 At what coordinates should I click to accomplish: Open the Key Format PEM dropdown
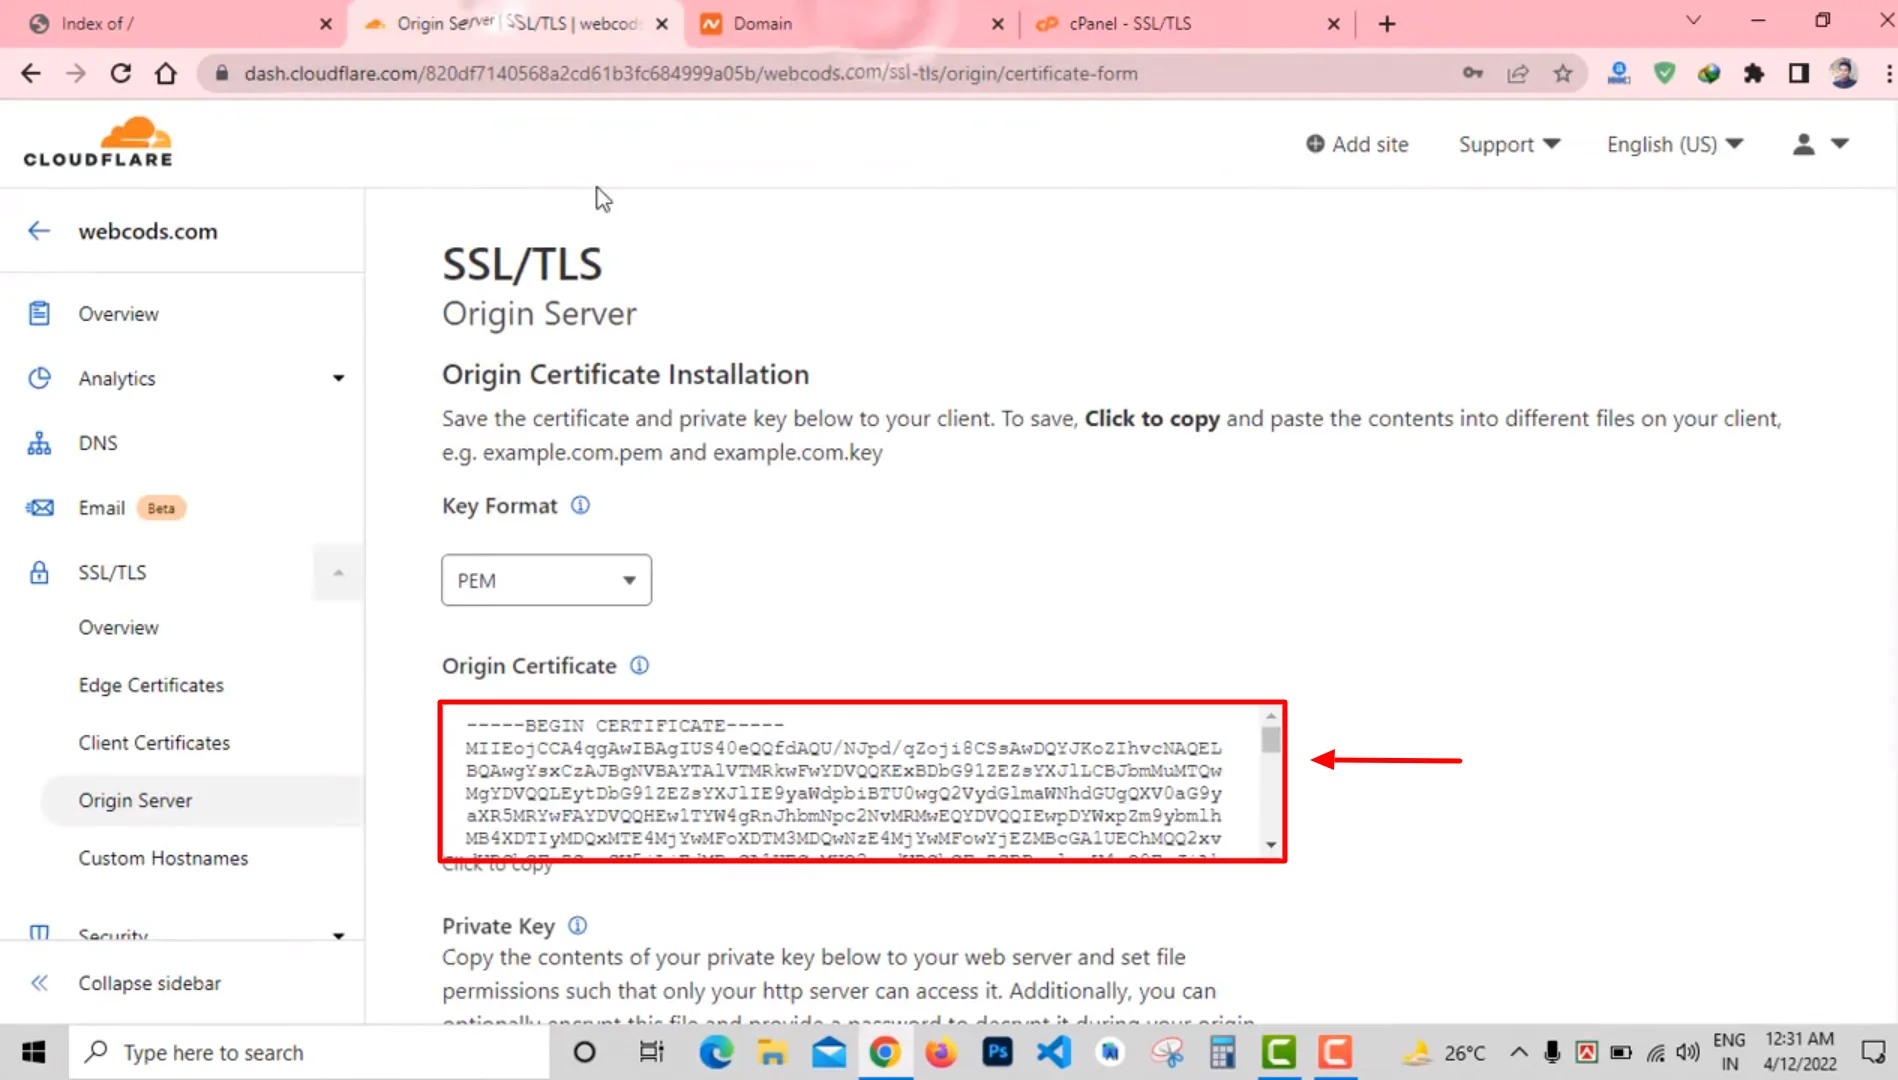546,580
